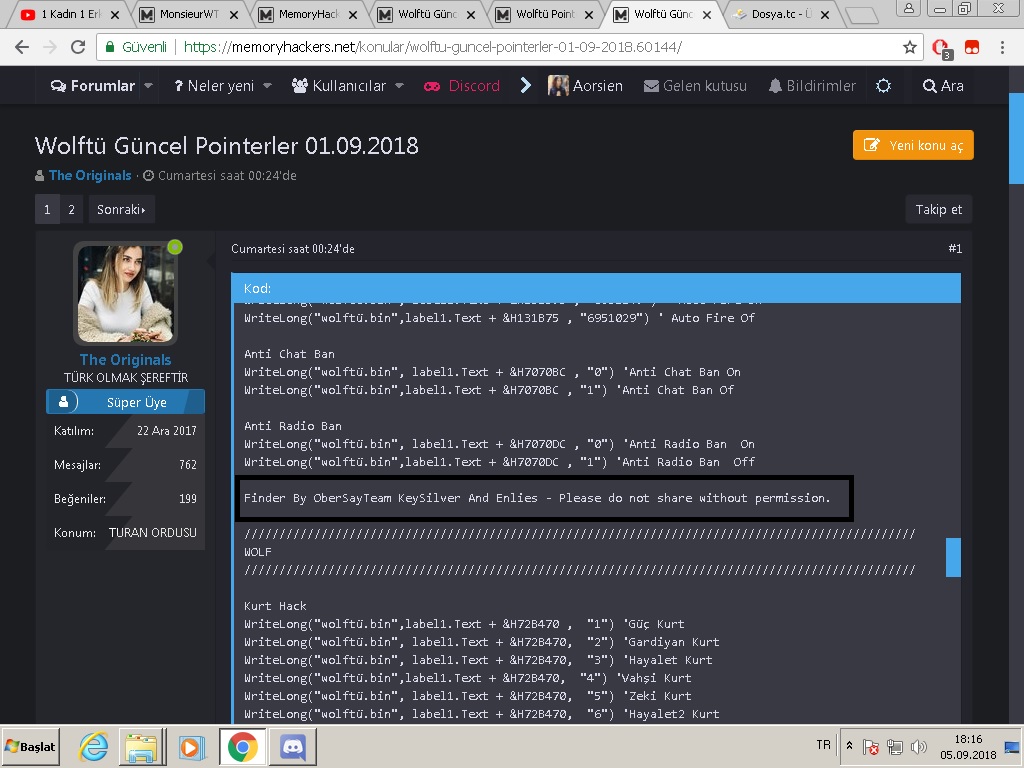
Task: Click the post timestamp 'Cumartesi saat 00:24'de'
Action: point(293,249)
